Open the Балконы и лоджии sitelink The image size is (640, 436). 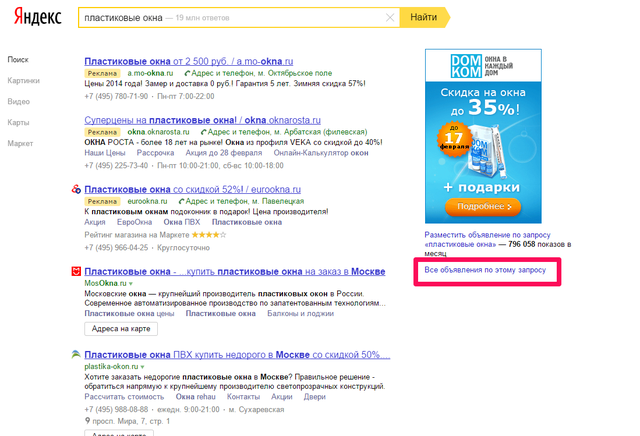pos(300,314)
